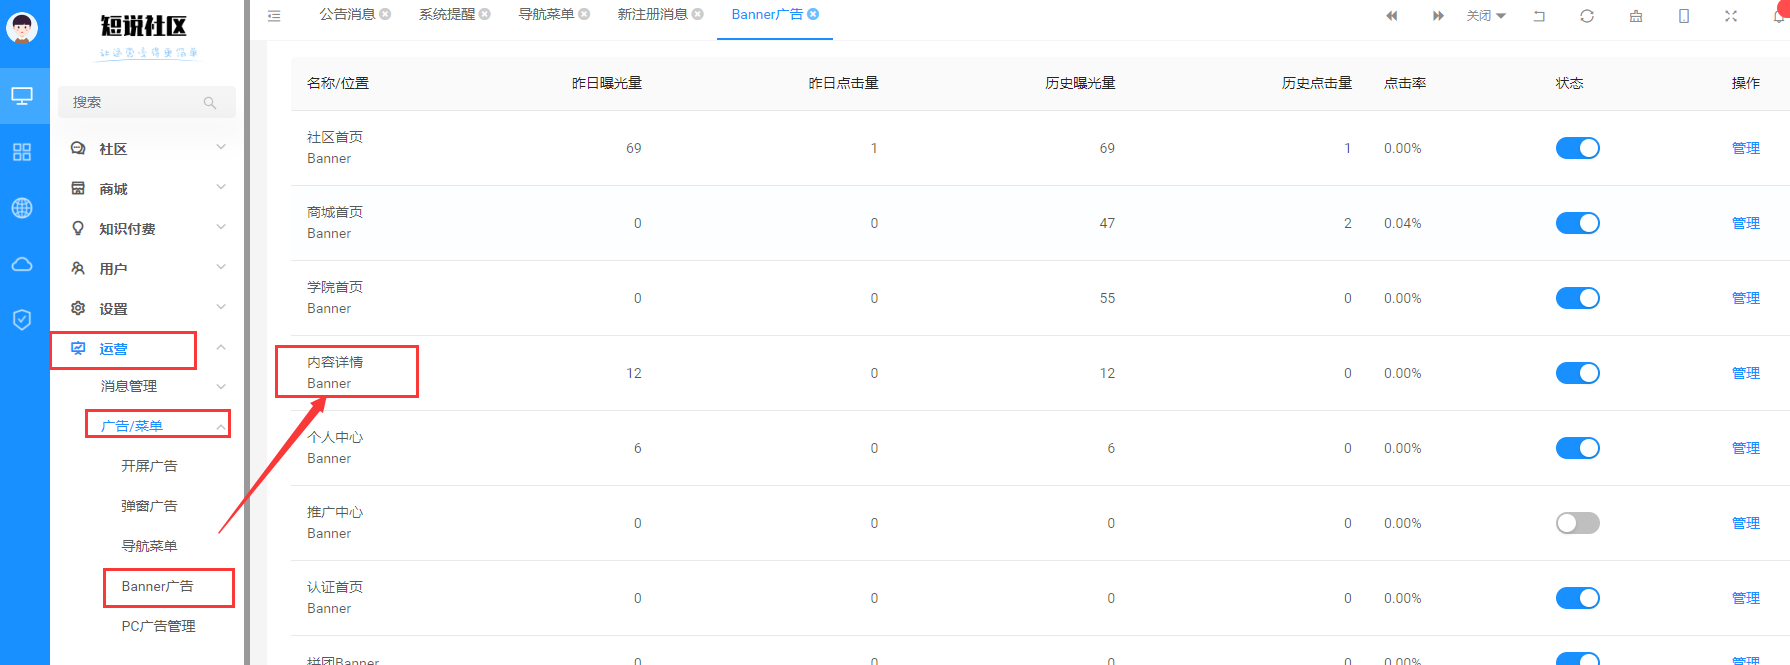The image size is (1790, 665).
Task: Collapse the 运营 sidebar menu
Action: click(x=147, y=348)
